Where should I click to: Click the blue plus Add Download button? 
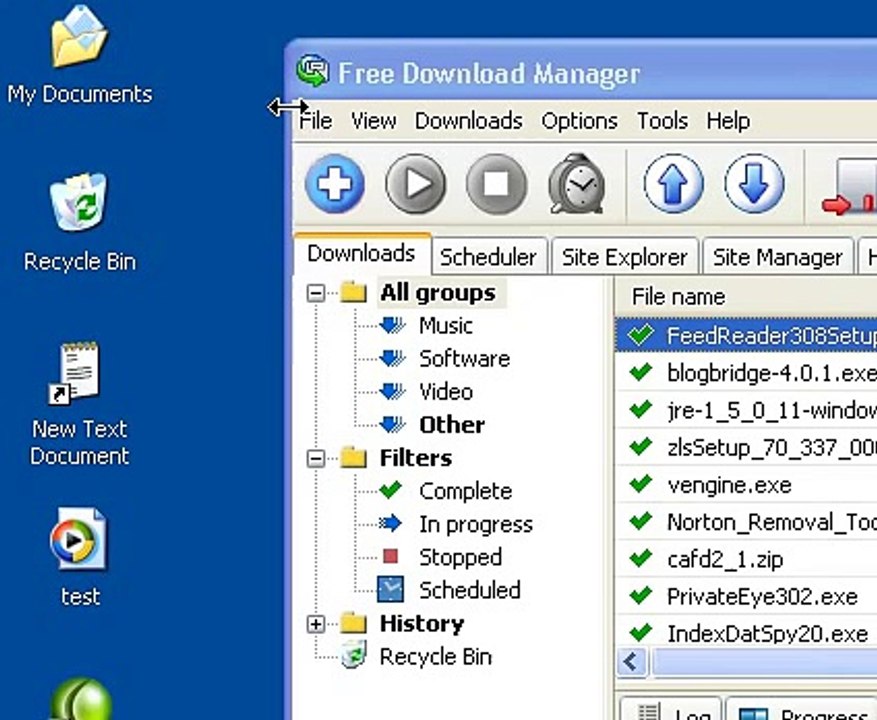[x=335, y=183]
